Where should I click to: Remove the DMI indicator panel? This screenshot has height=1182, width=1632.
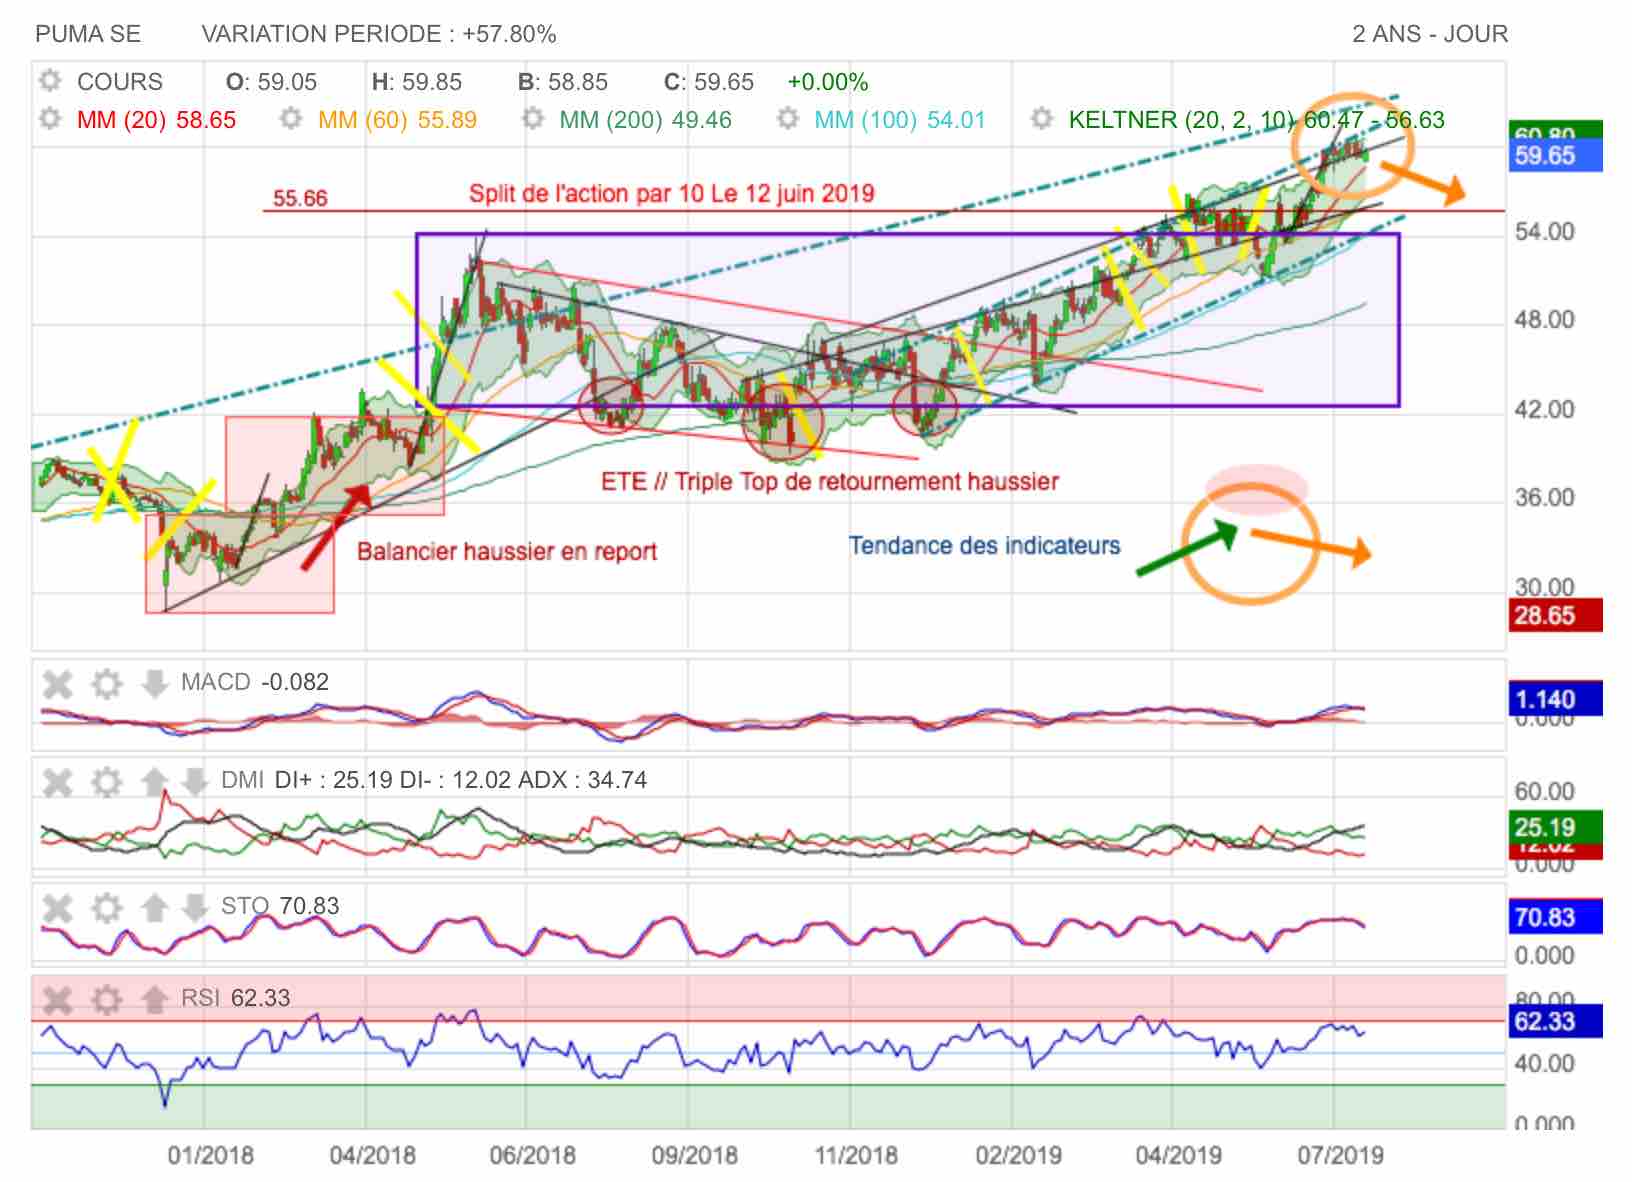(x=58, y=781)
